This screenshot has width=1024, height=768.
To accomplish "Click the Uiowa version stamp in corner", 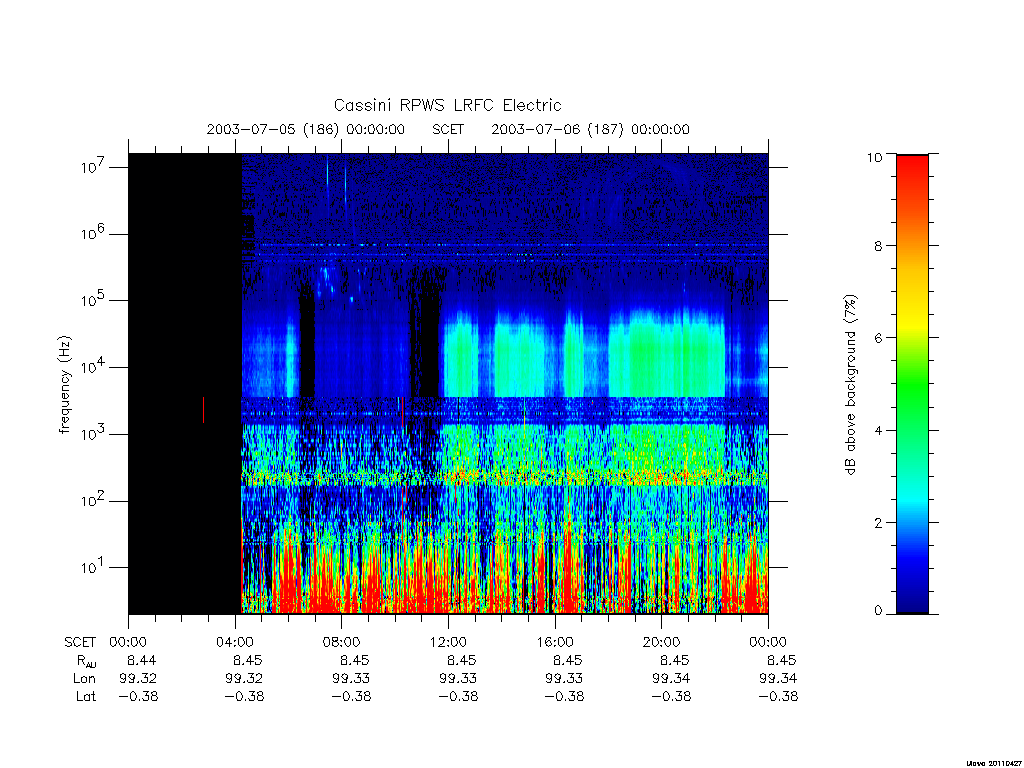I will (995, 763).
